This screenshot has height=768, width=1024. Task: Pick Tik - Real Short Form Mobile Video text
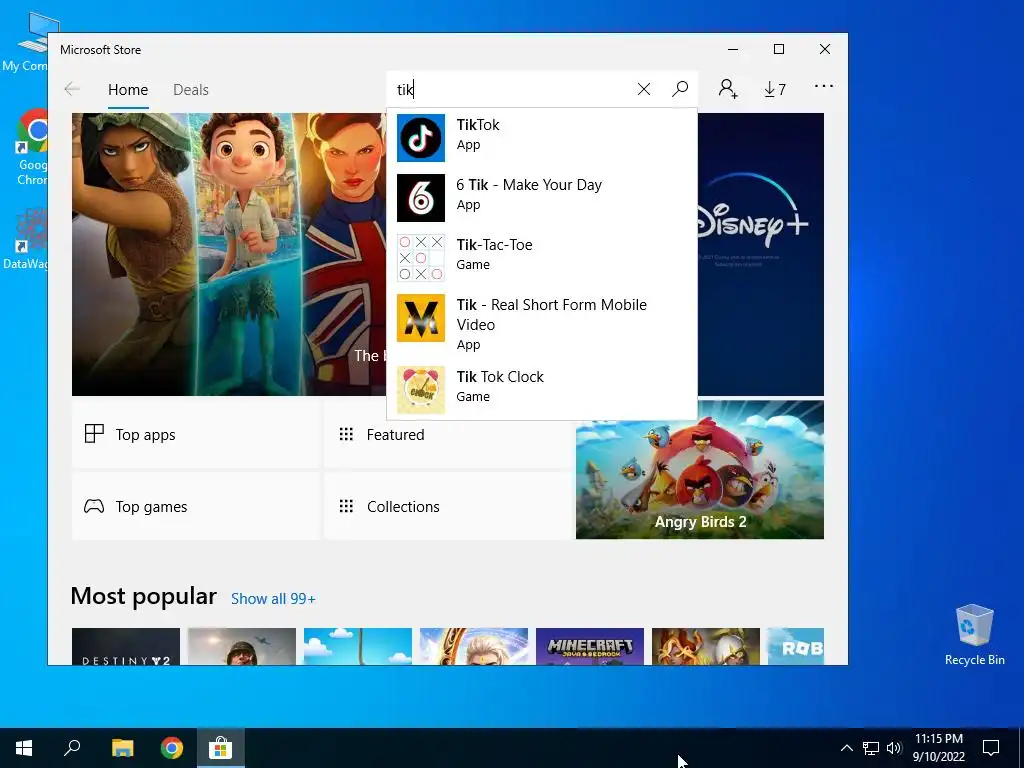pyautogui.click(x=551, y=315)
